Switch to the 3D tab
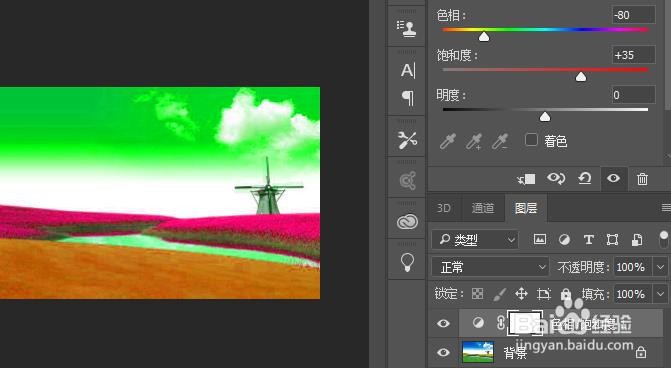This screenshot has height=368, width=671. pos(444,208)
